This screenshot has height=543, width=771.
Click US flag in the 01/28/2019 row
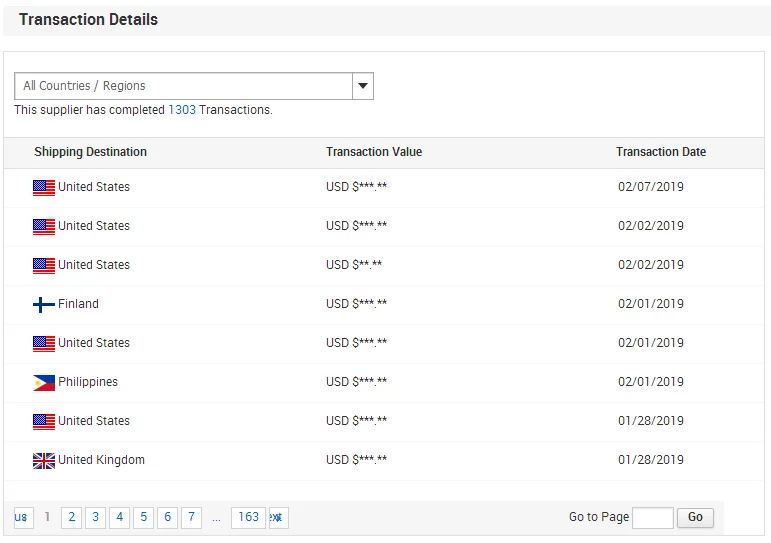click(x=44, y=422)
